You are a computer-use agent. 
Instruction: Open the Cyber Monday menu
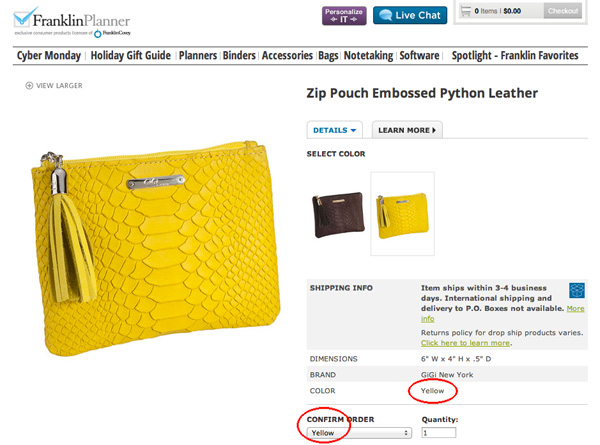(x=49, y=56)
